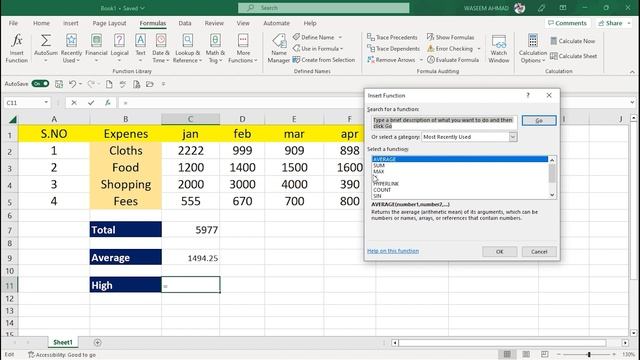
Task: Switch to the Insert tab
Action: 71,23
